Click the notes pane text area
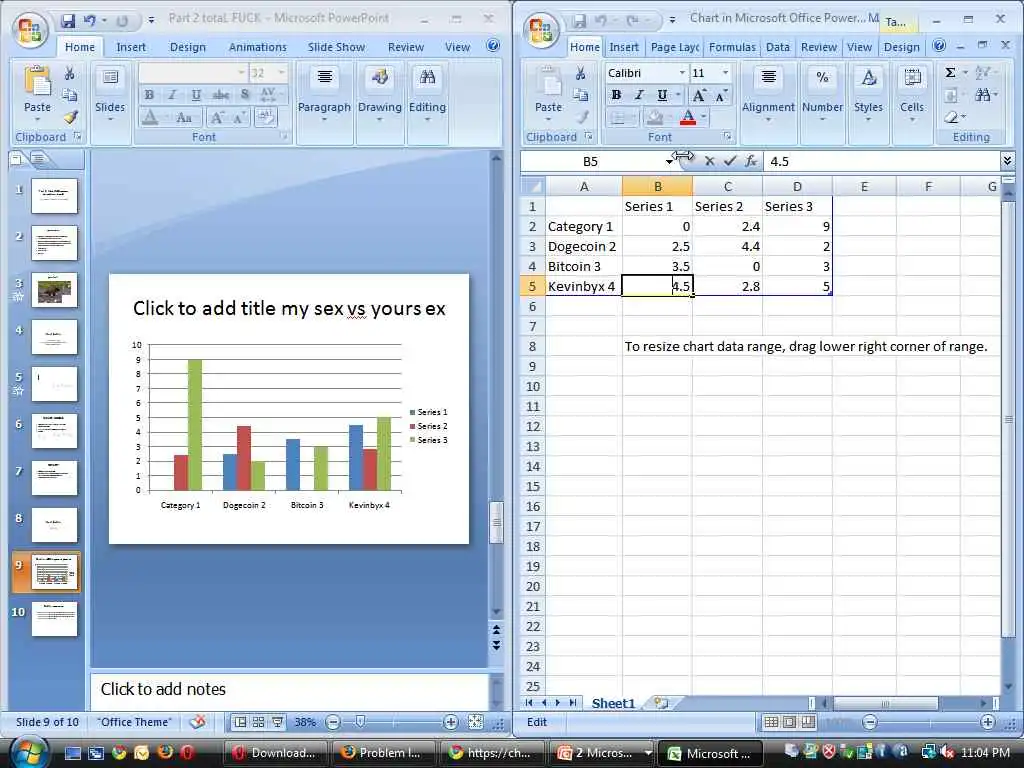 [x=290, y=690]
